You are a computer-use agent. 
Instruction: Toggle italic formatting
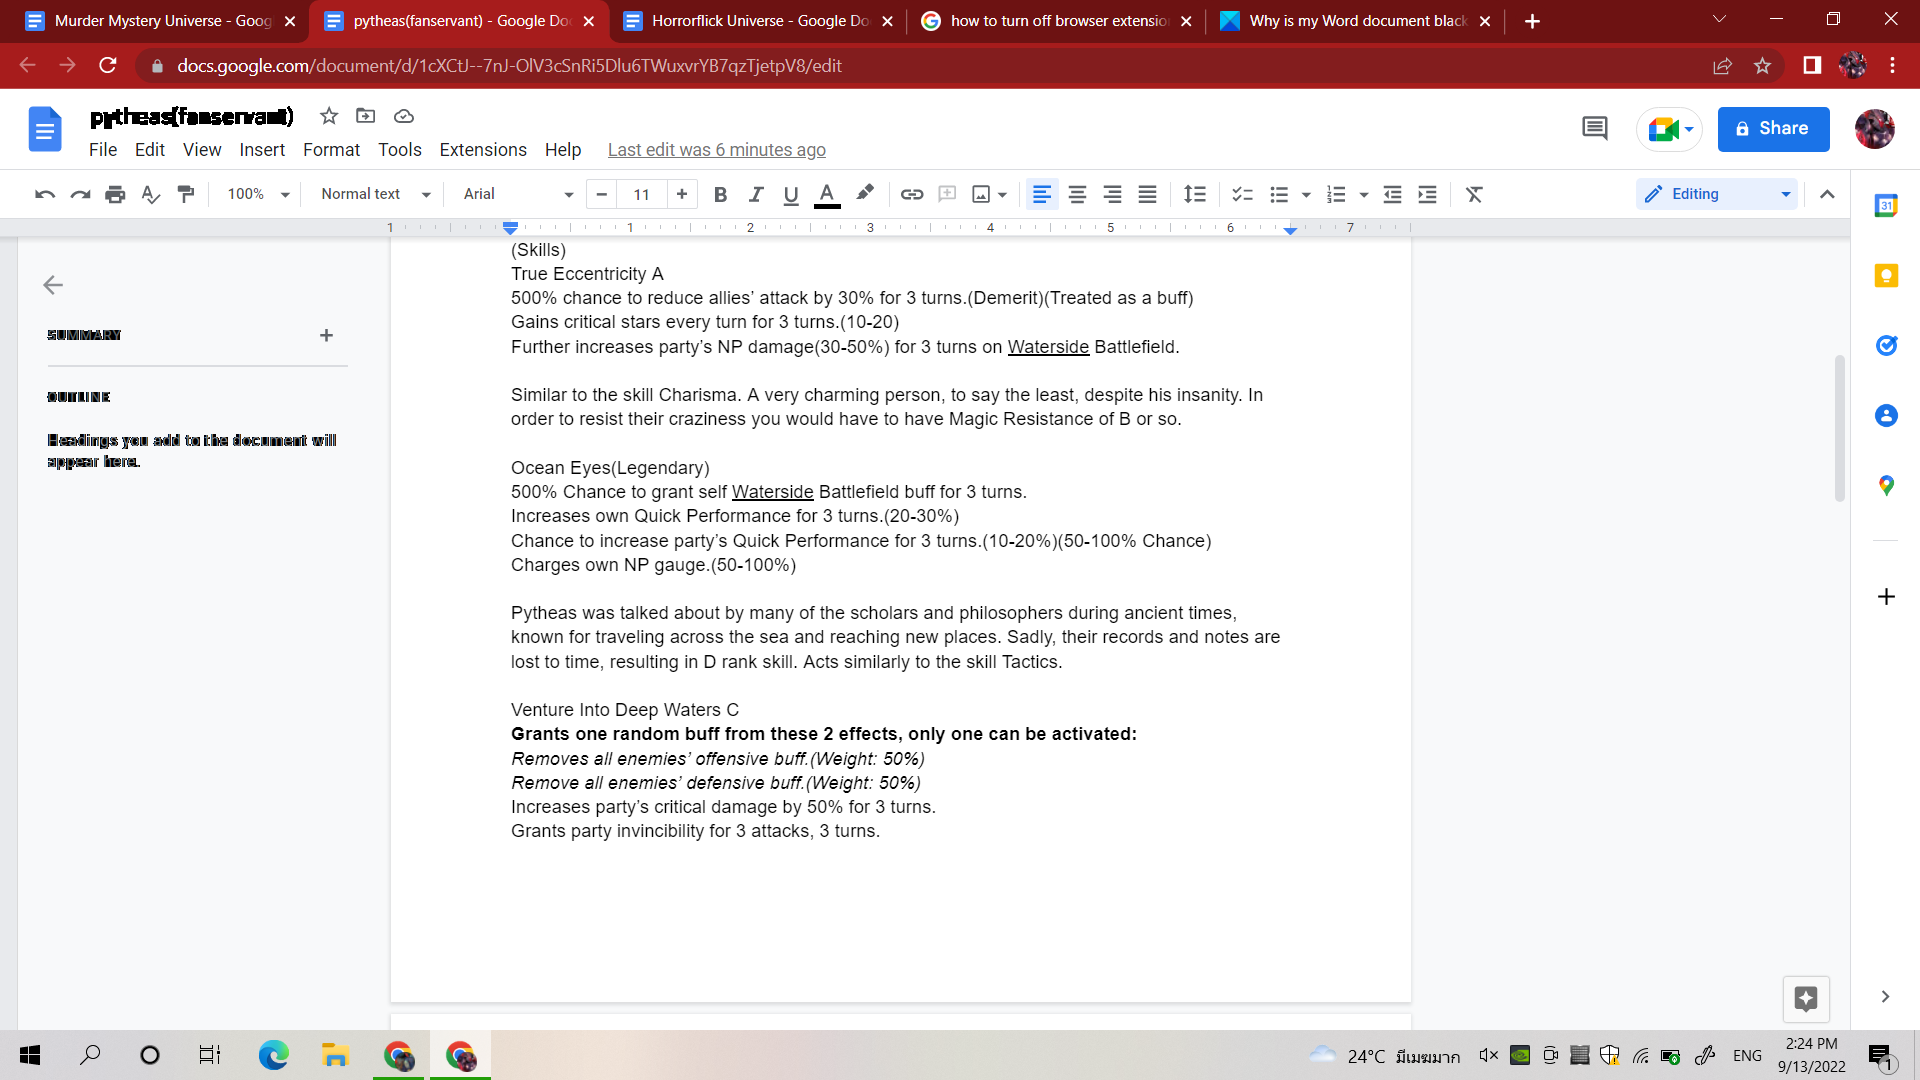pos(756,194)
